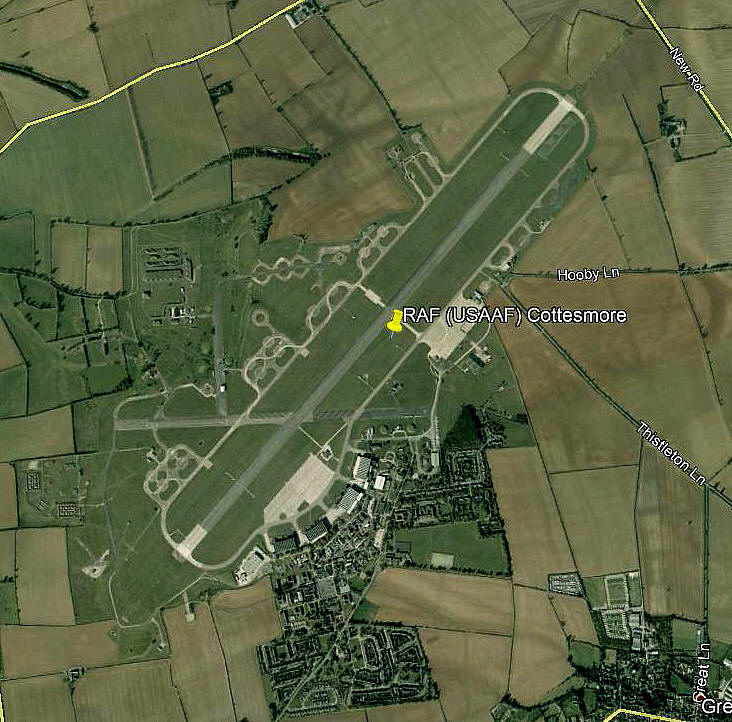Select the fenced storage compound northwest of runway
Screen dimensions: 732x722
[x=167, y=264]
